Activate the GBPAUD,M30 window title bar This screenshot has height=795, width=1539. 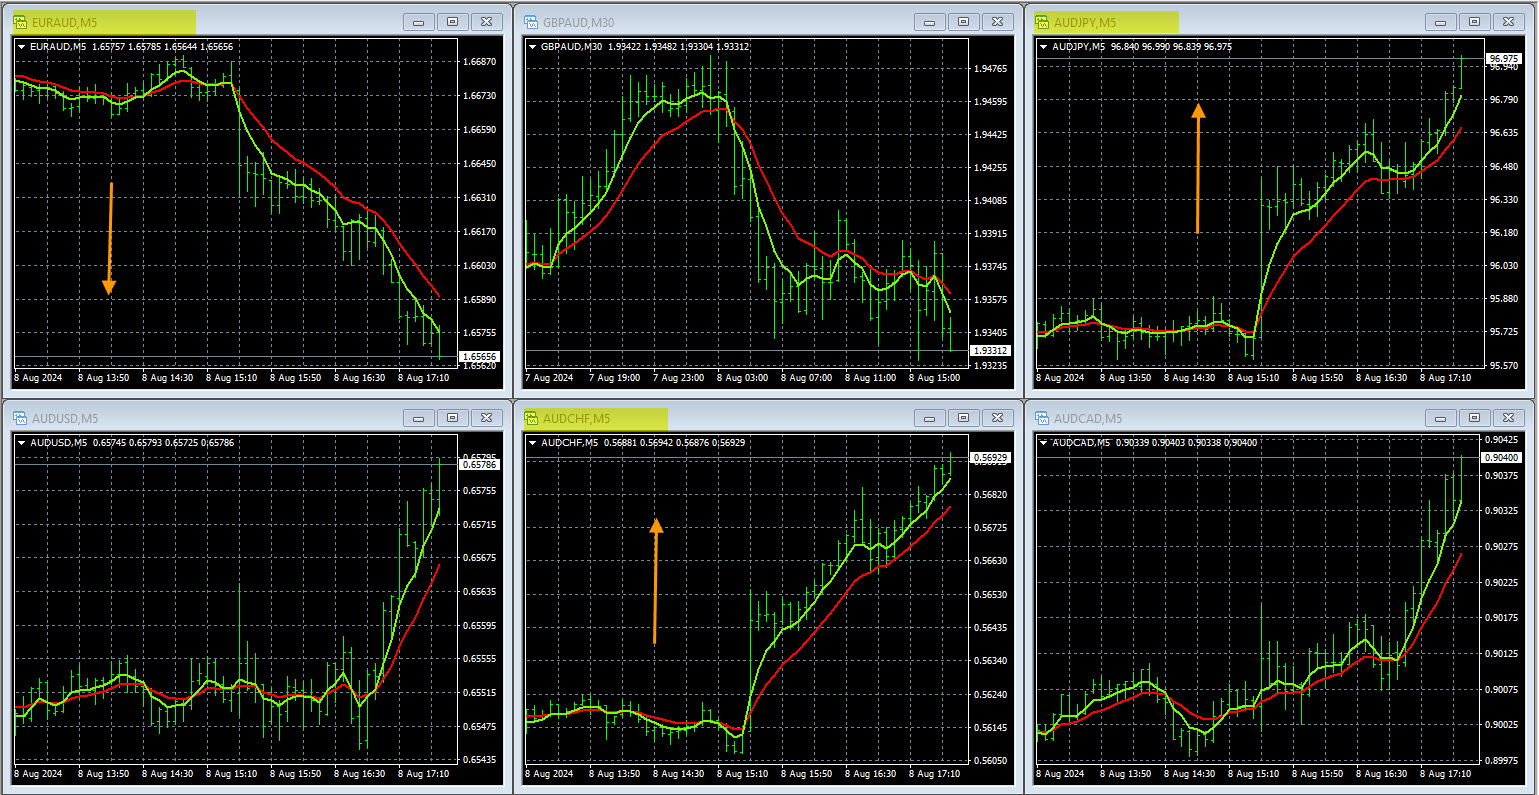720,21
